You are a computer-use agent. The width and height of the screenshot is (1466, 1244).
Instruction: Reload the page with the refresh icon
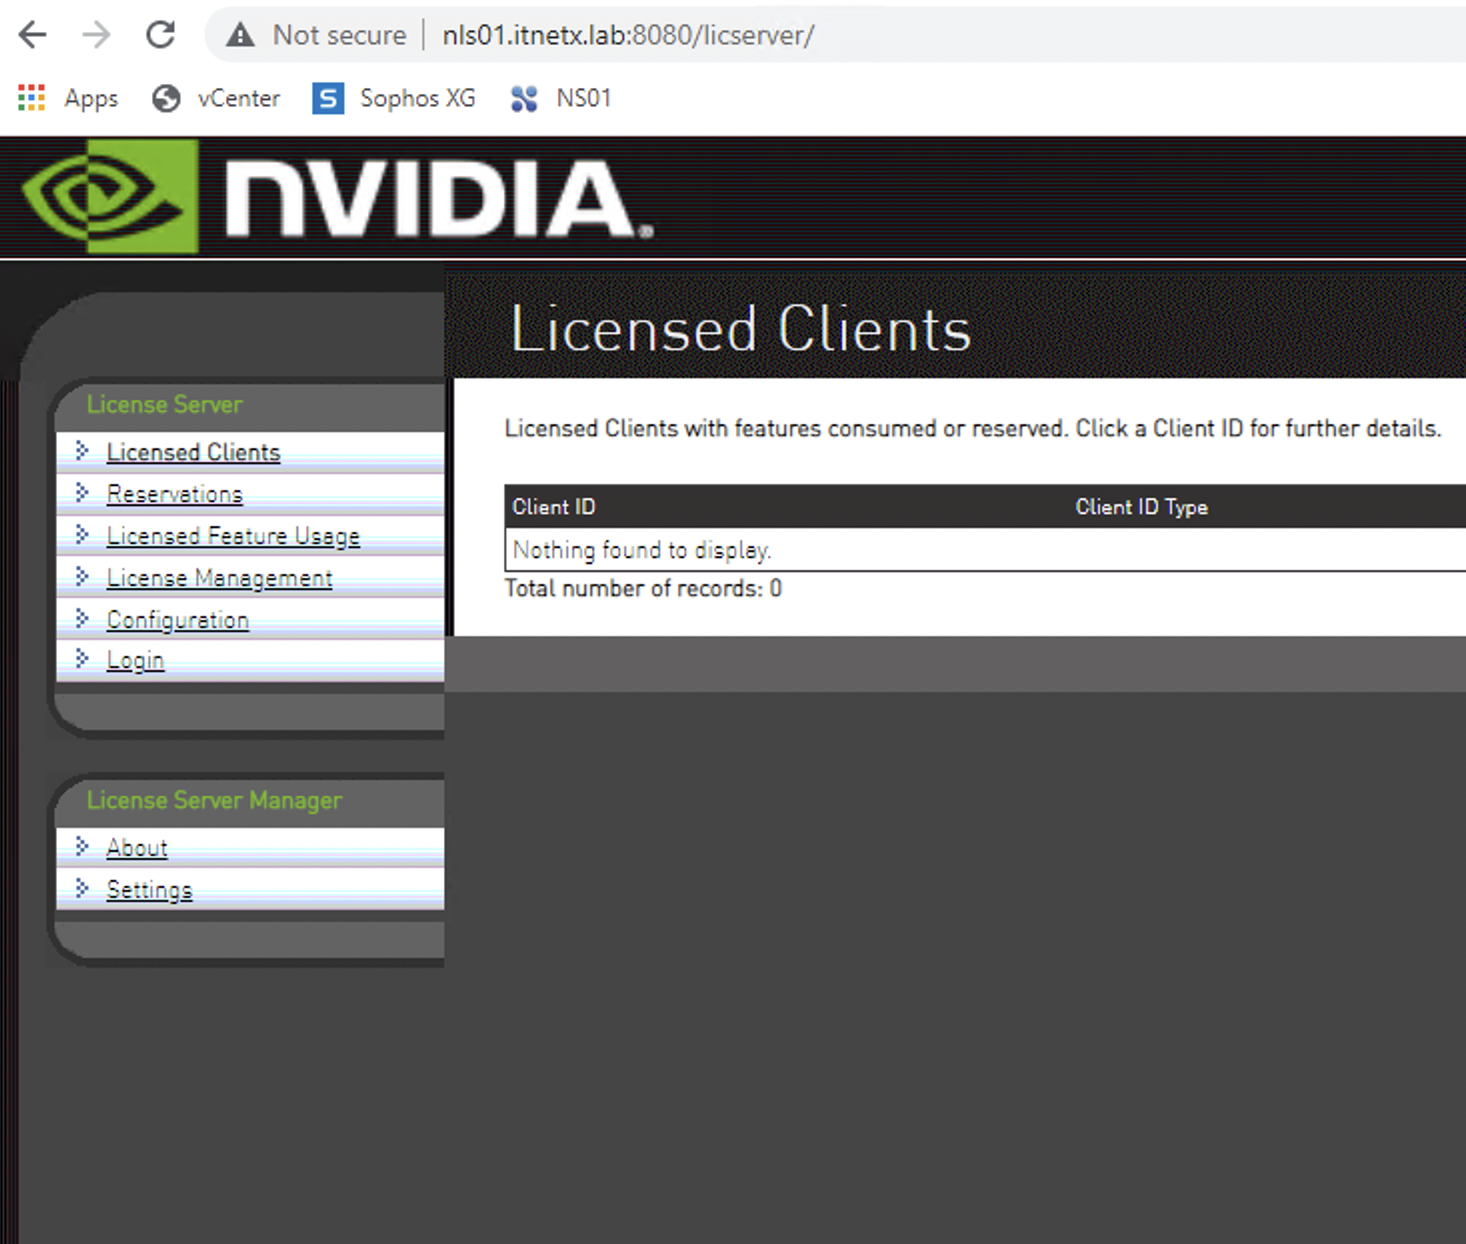click(x=160, y=35)
